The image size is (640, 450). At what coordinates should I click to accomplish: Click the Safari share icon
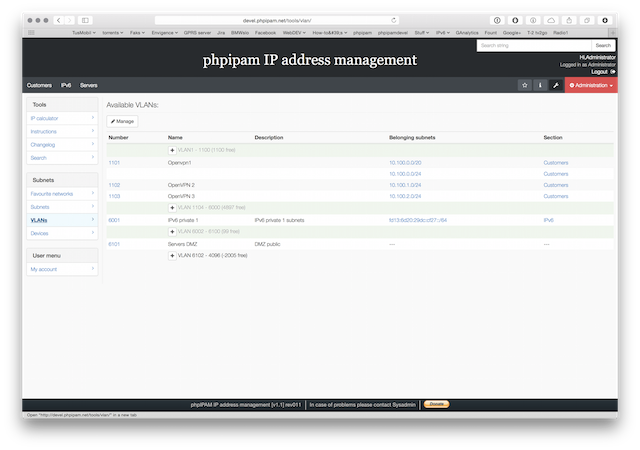click(x=569, y=20)
